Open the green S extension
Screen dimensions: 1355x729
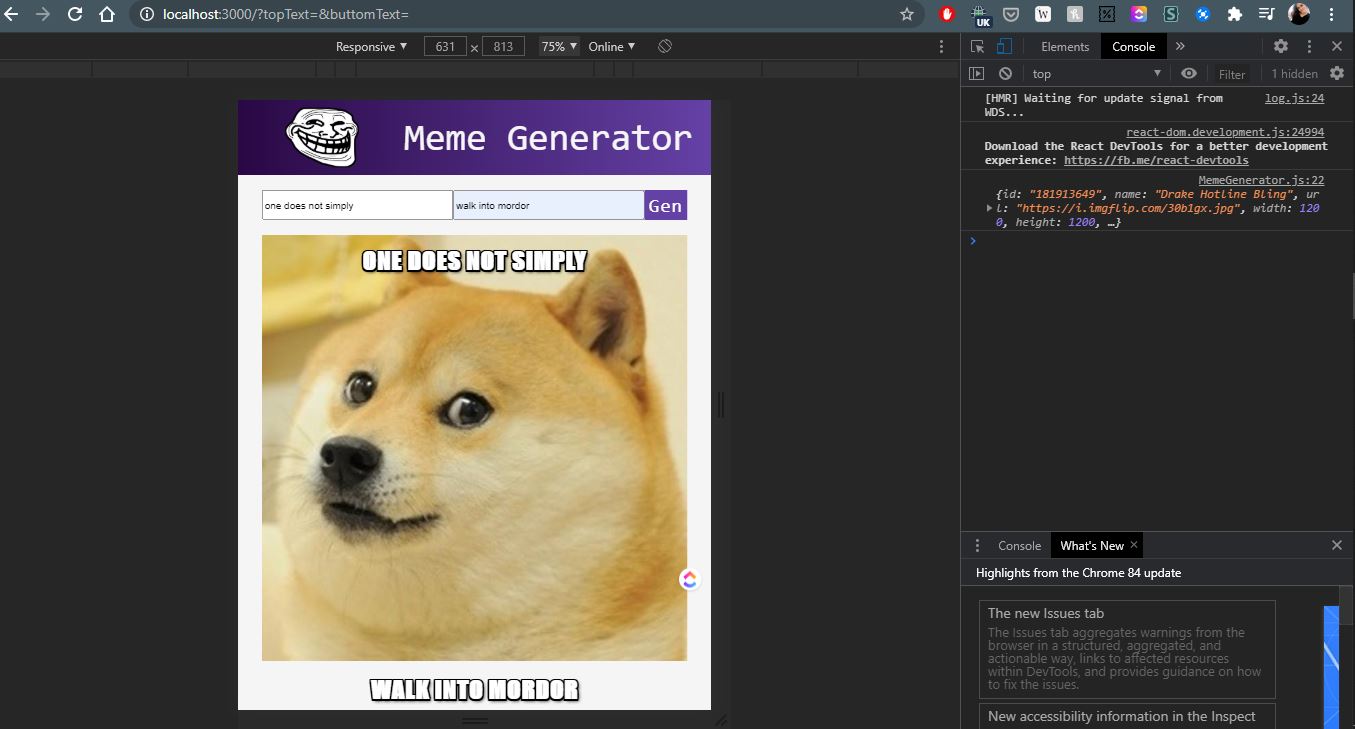(1171, 14)
